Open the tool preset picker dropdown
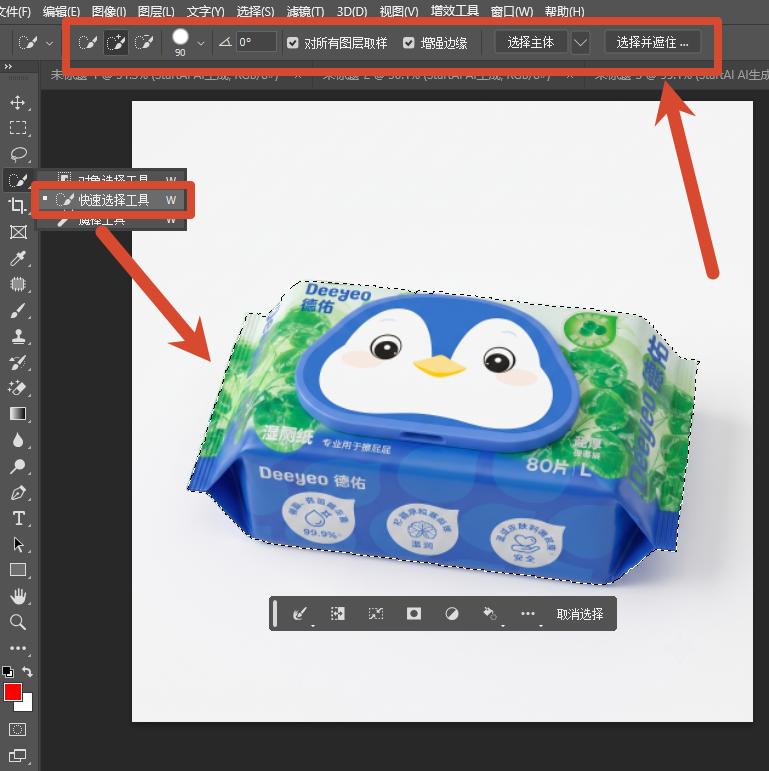Image resolution: width=769 pixels, height=771 pixels. [x=49, y=43]
